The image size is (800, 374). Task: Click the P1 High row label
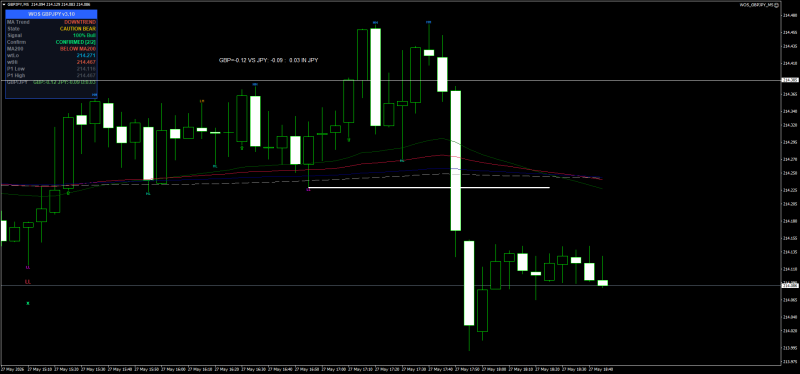point(15,75)
